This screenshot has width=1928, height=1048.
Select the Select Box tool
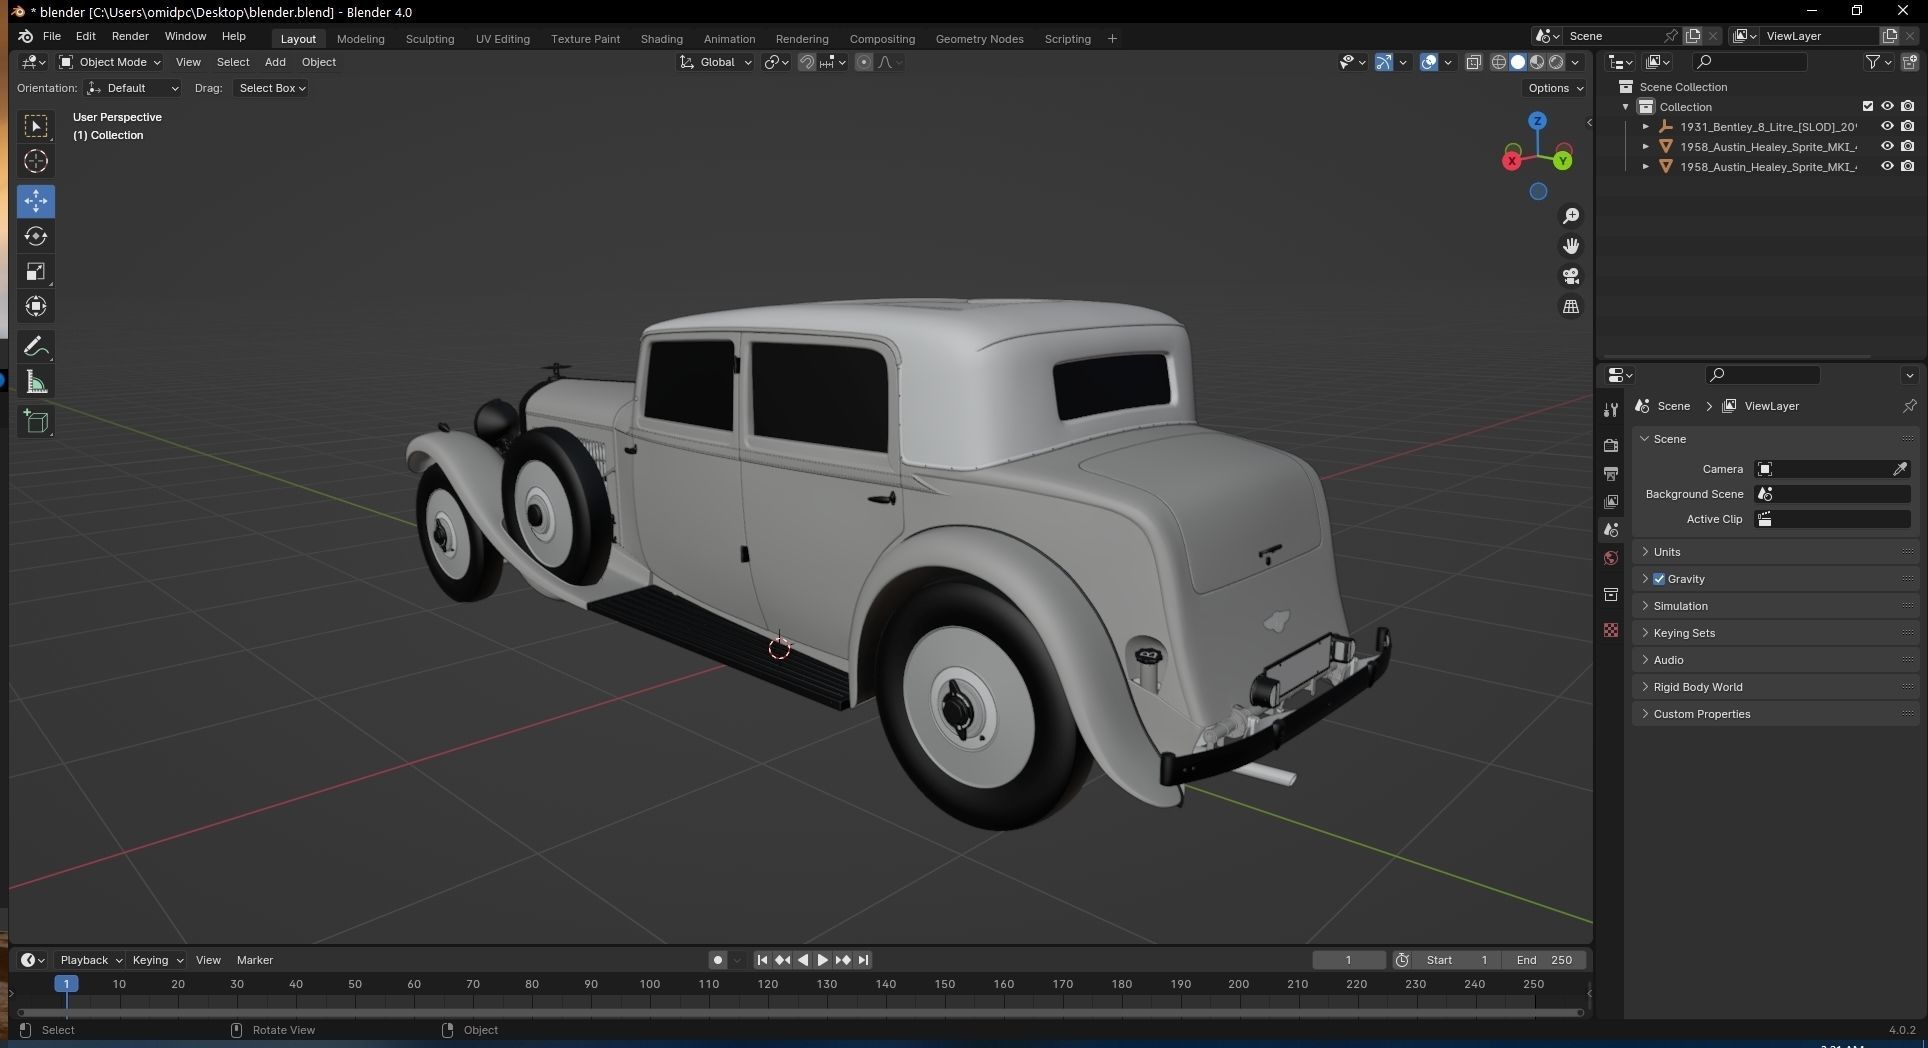(x=36, y=126)
